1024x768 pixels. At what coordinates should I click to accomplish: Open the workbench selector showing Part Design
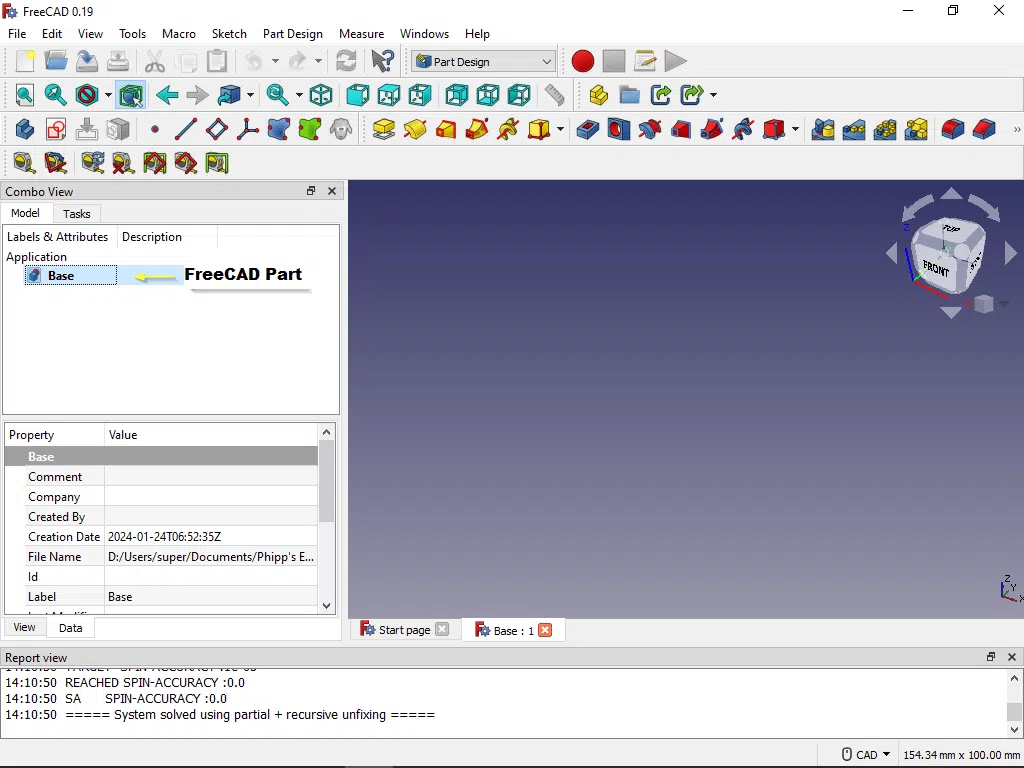tap(484, 61)
